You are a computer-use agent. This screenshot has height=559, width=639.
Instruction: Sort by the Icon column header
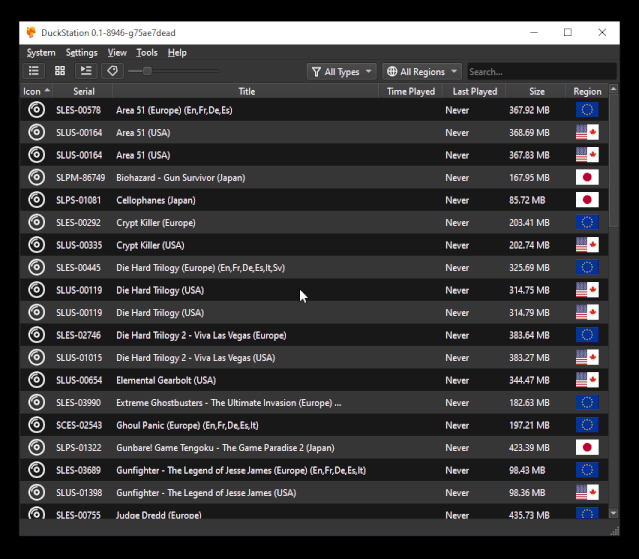point(36,92)
